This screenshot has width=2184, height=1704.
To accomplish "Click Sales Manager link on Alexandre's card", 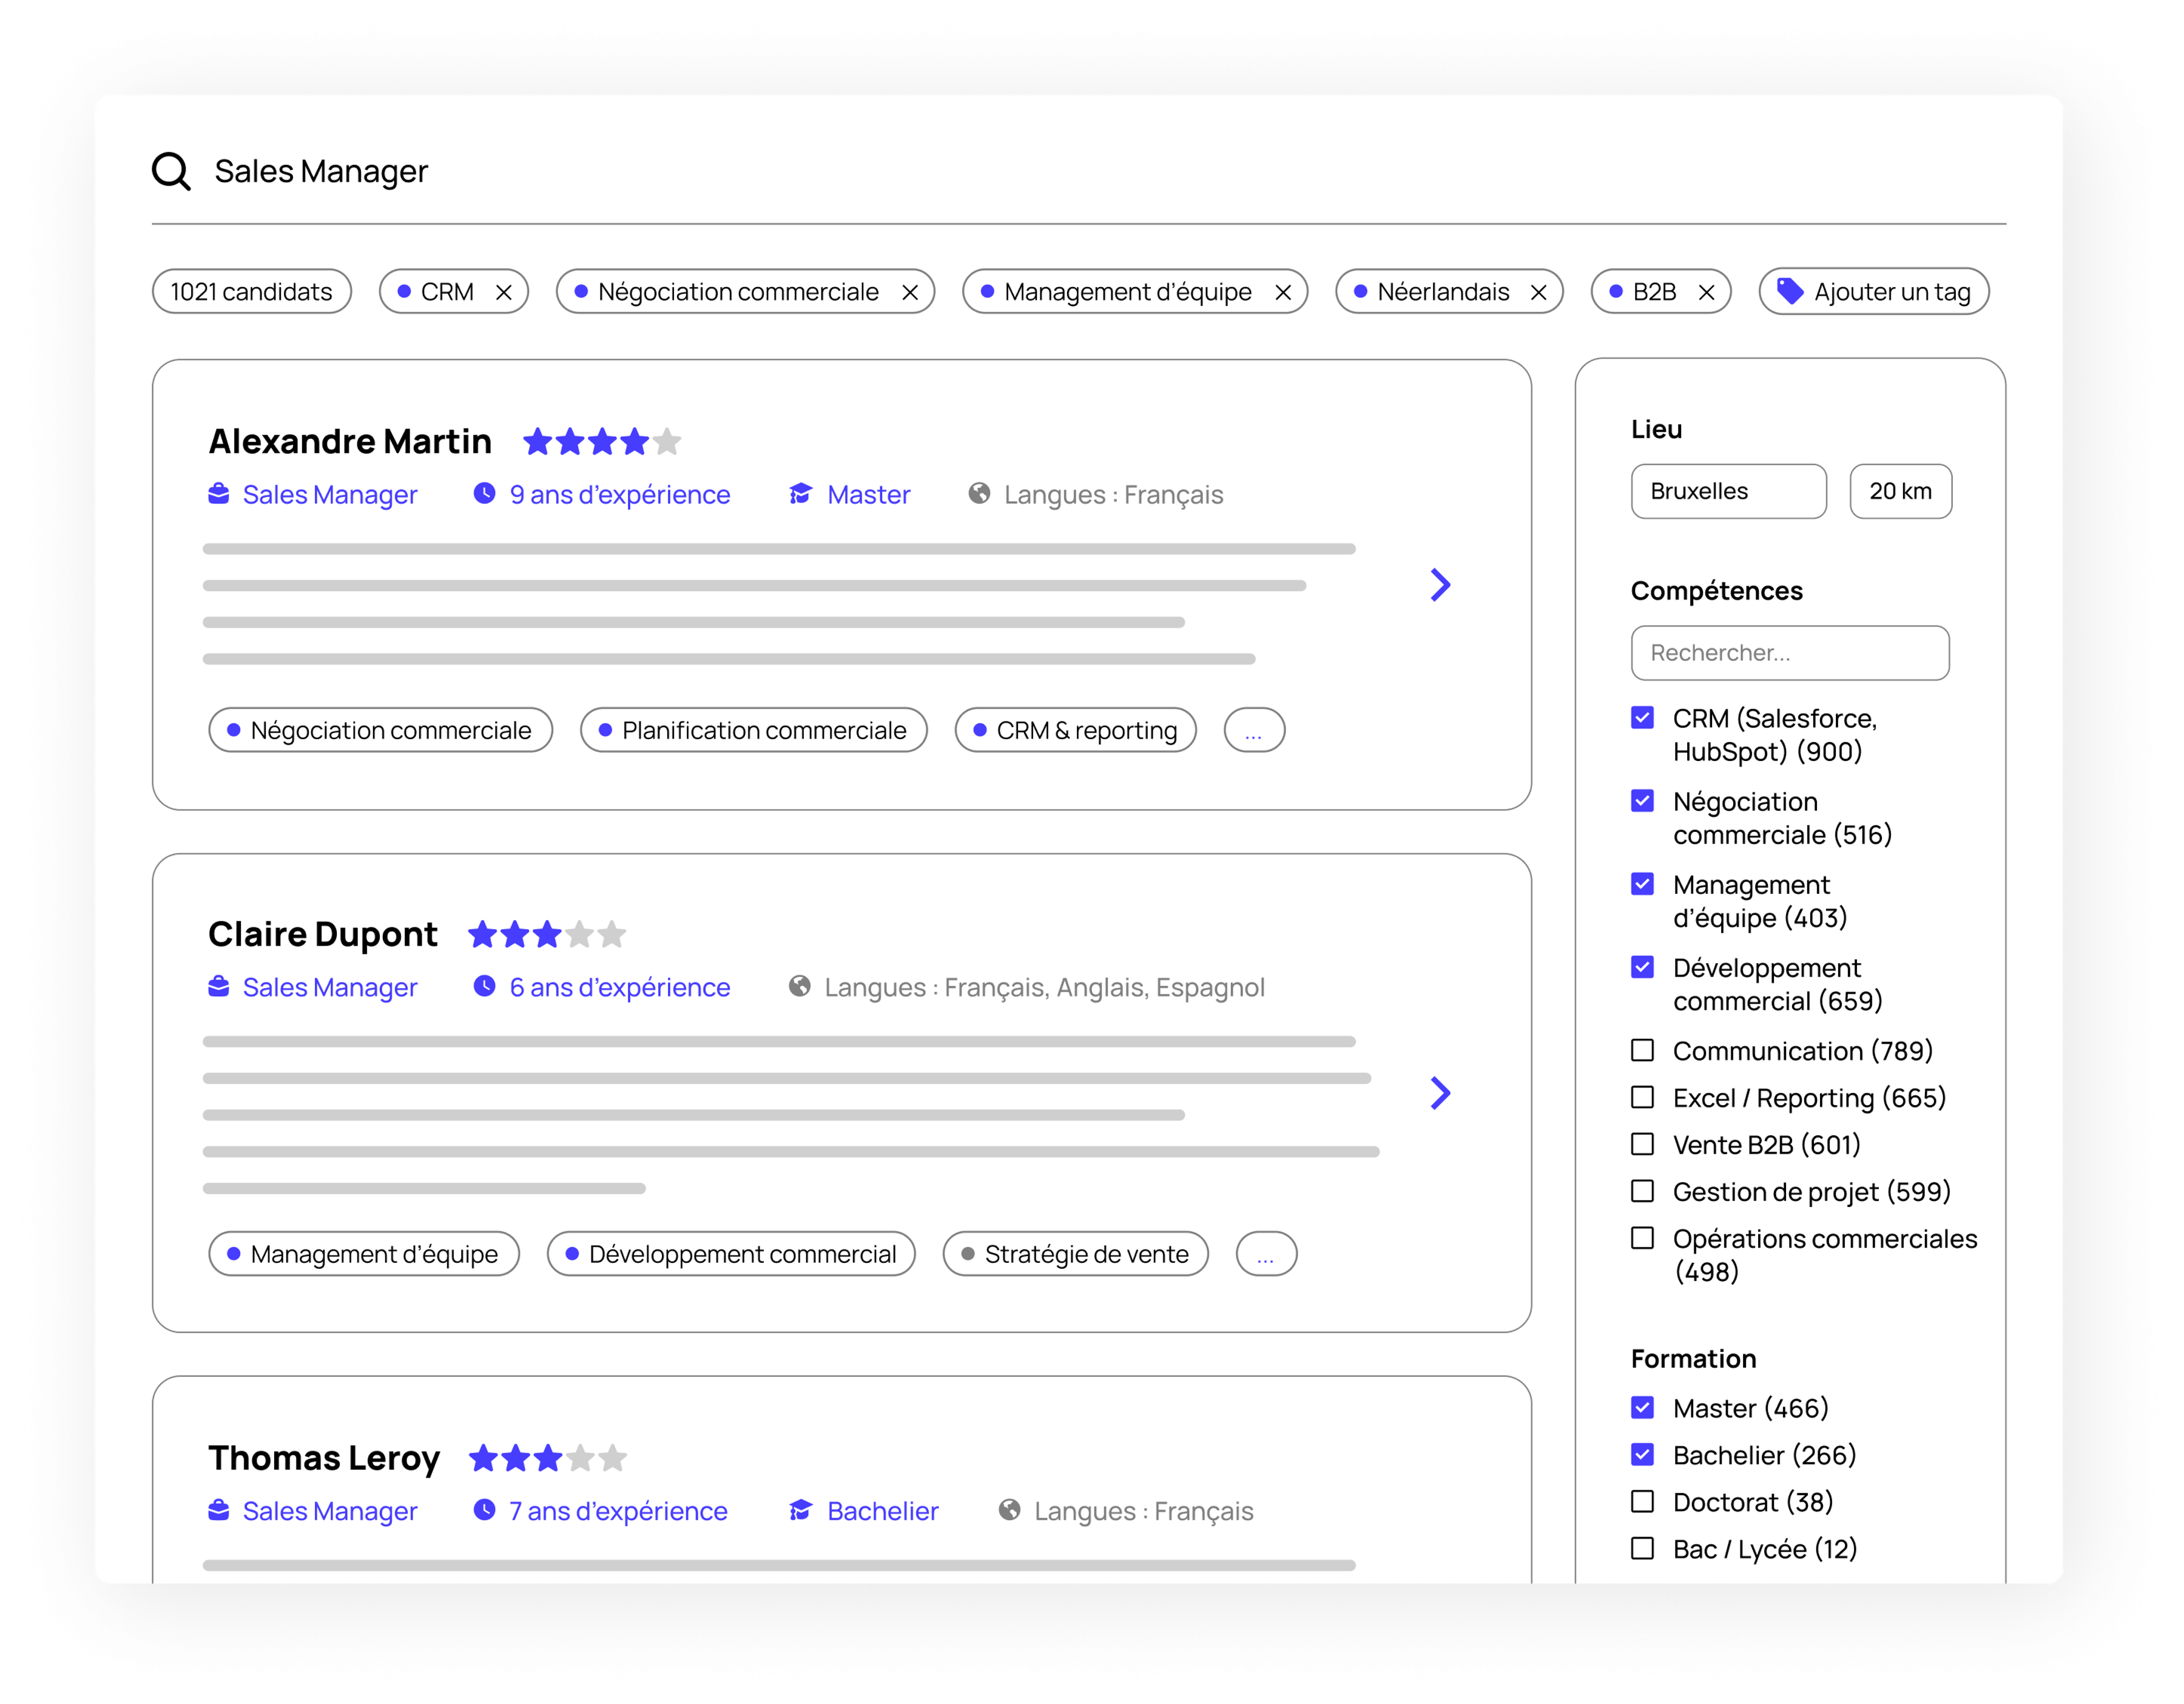I will click(x=330, y=494).
